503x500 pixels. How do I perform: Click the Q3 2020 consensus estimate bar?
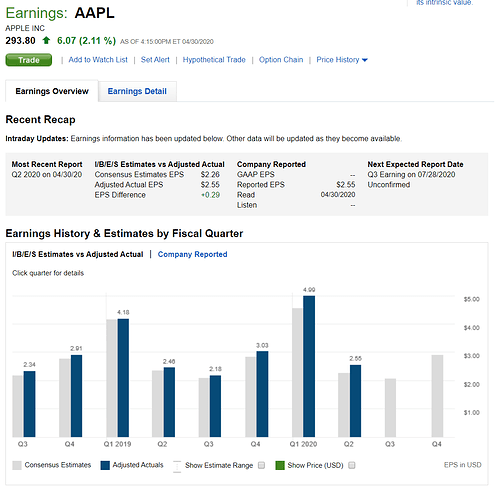390,408
